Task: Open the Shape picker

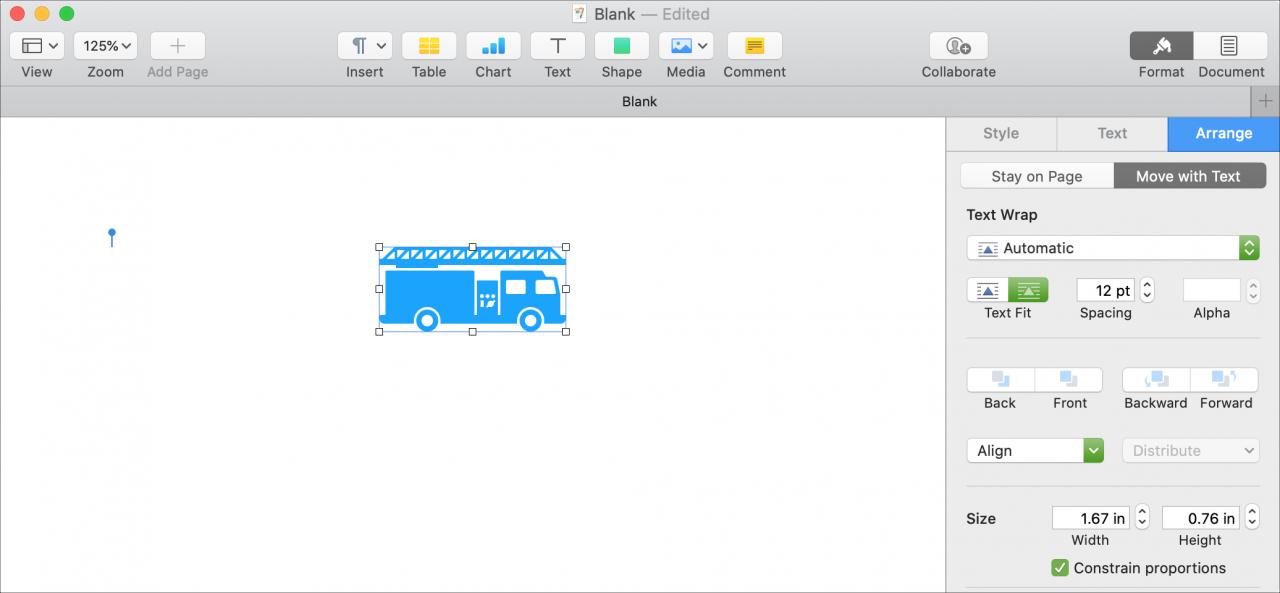Action: (622, 46)
